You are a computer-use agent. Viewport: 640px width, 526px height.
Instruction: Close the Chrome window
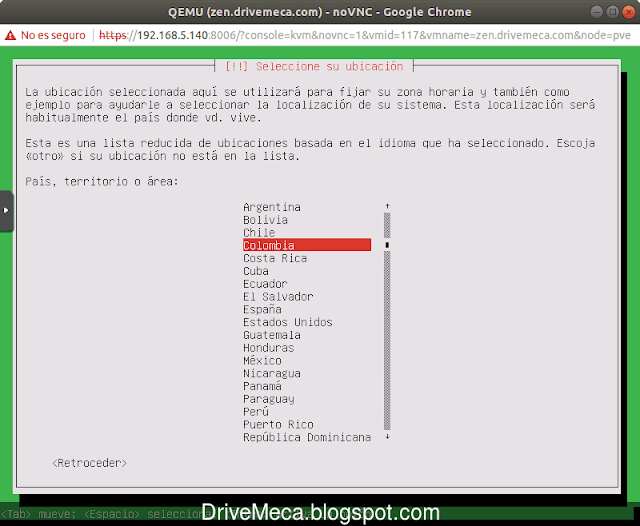[x=628, y=12]
